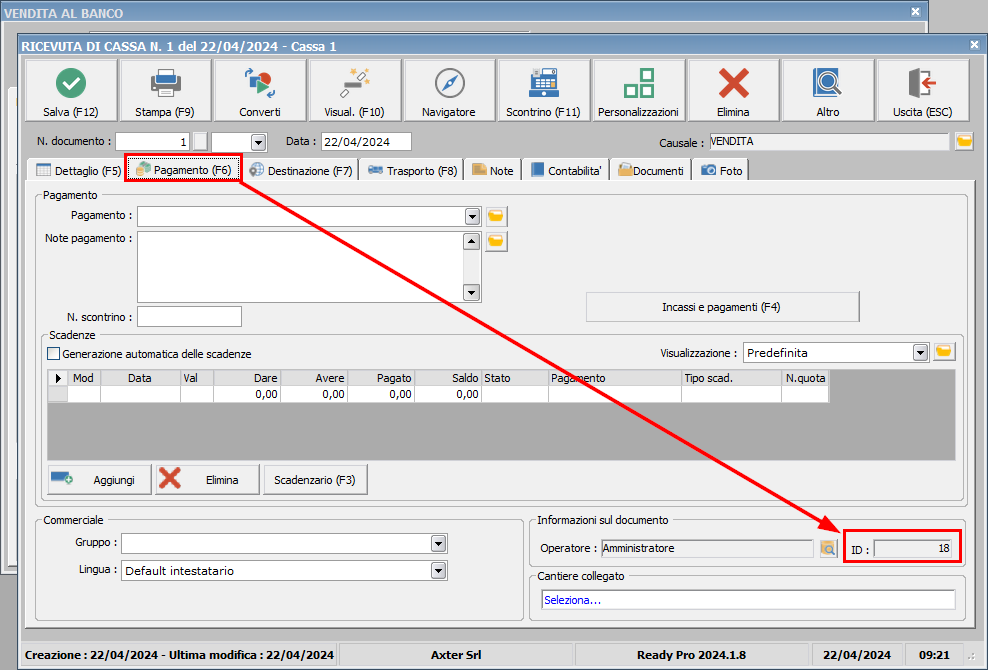Click the Operatore Amministratore field
The height and width of the screenshot is (670, 988).
click(x=707, y=548)
